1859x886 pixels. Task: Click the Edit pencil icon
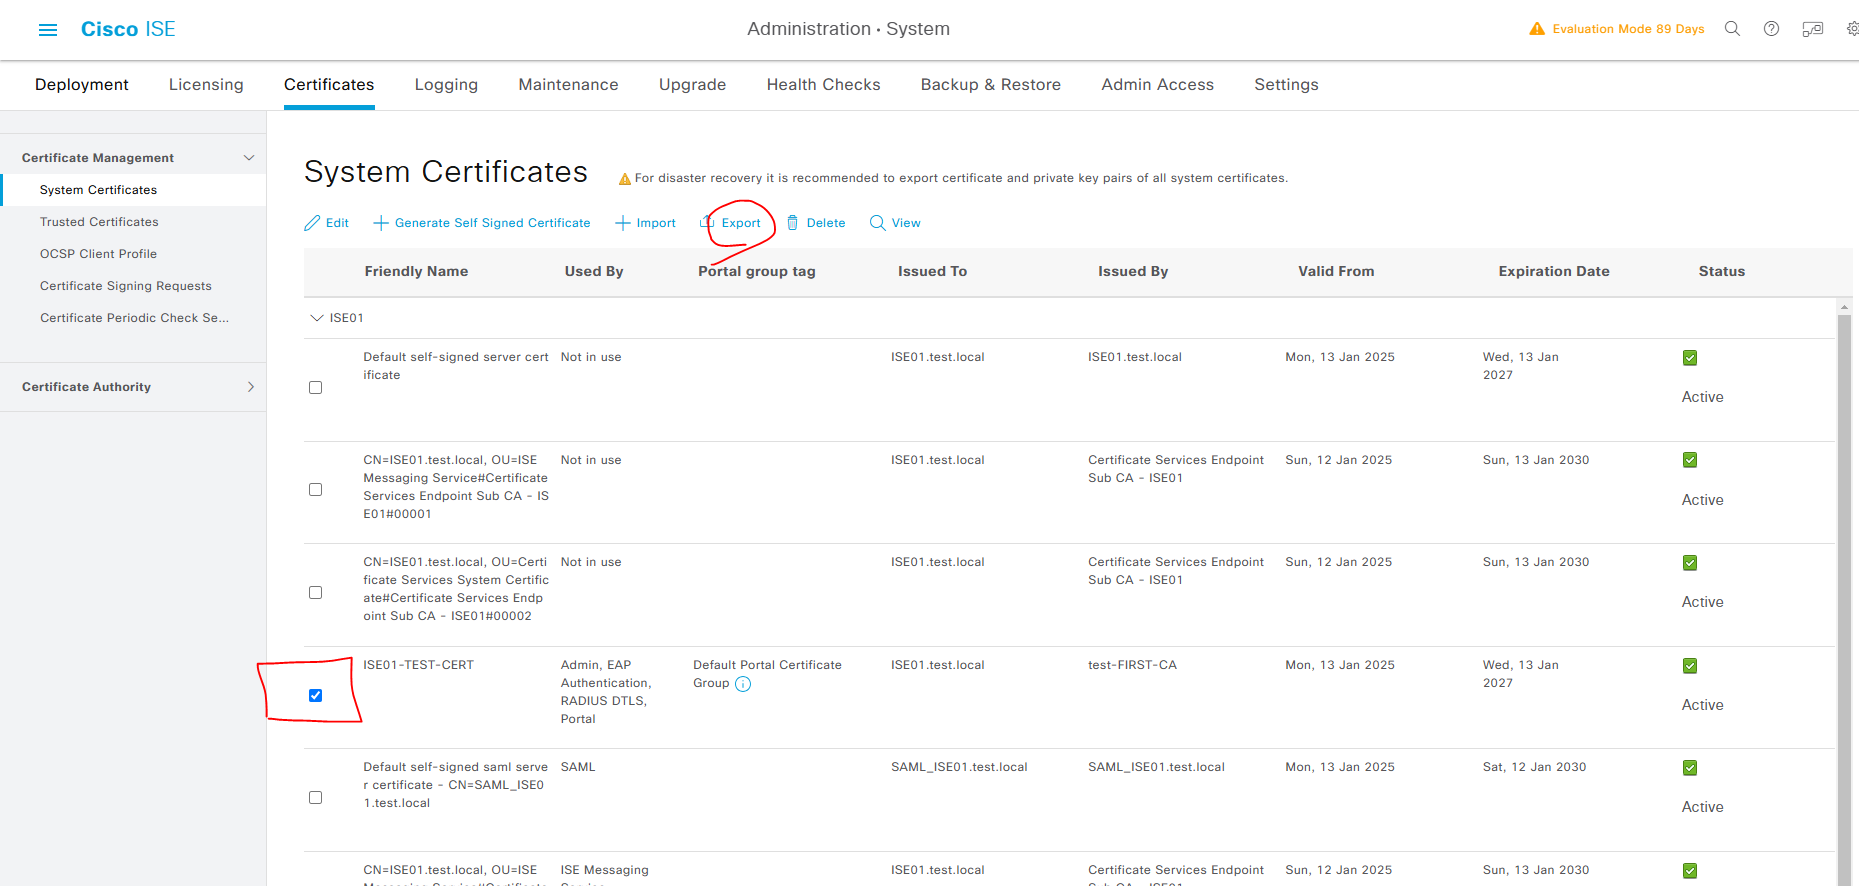coord(312,223)
